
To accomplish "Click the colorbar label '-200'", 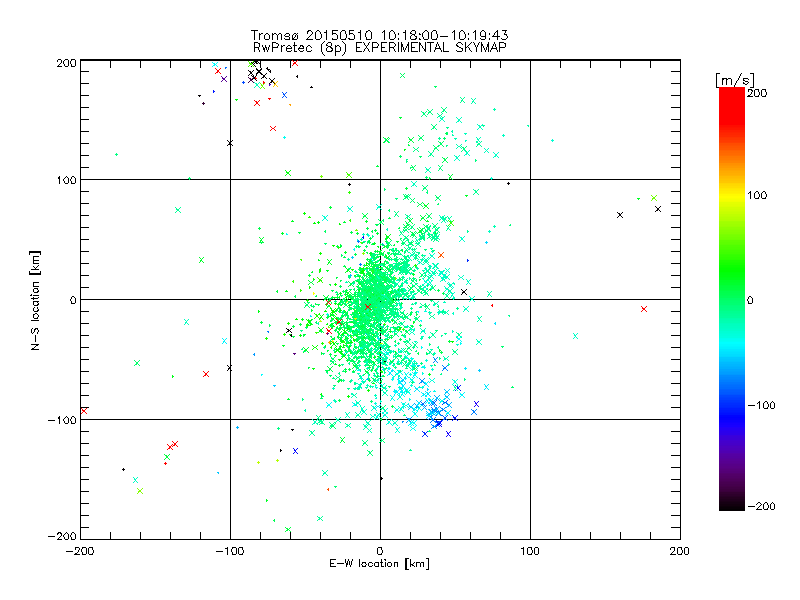I will click(761, 506).
